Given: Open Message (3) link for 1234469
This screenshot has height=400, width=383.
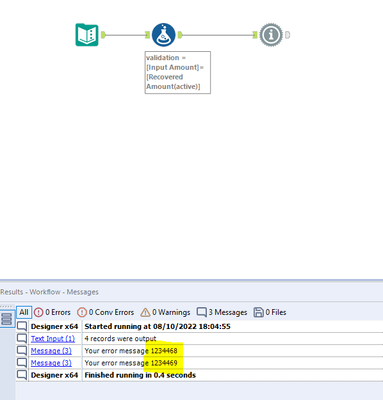Looking at the screenshot, I should point(51,363).
